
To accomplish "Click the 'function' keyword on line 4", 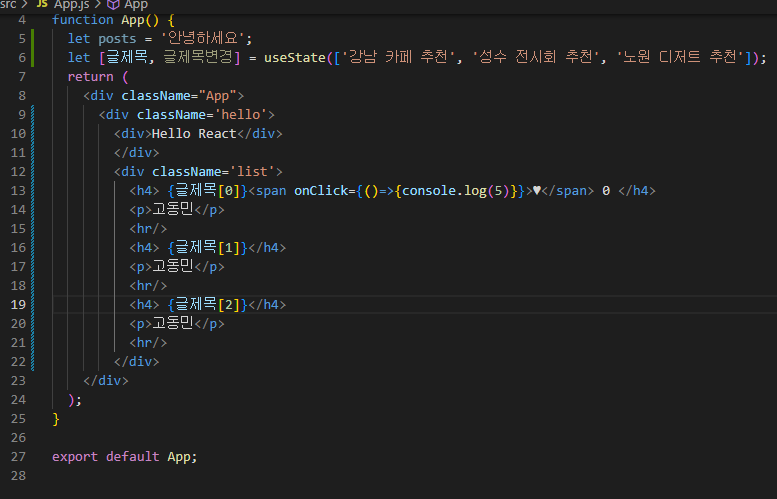I will [x=83, y=20].
